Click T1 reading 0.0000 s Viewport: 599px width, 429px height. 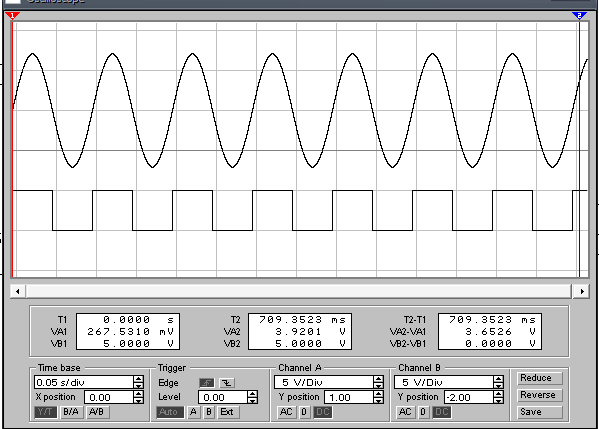[138, 319]
